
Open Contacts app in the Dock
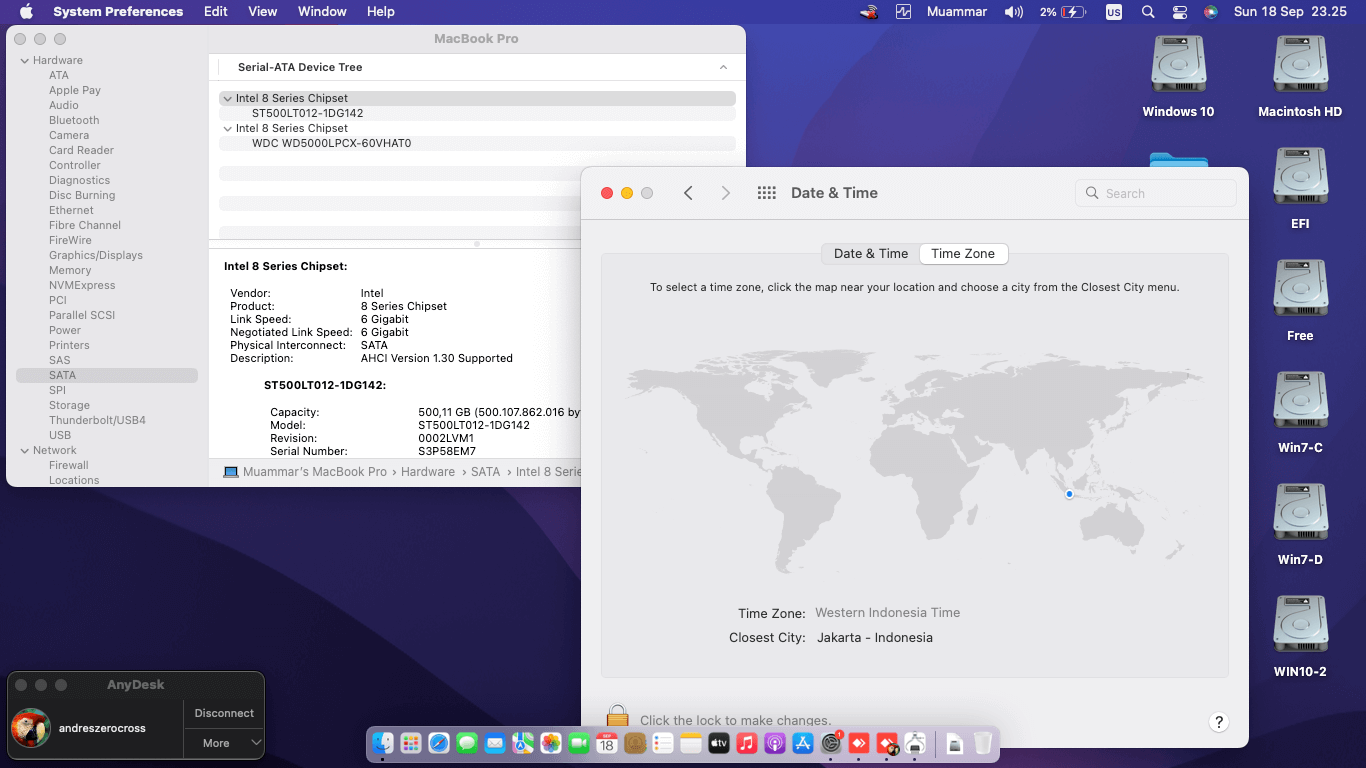point(635,743)
